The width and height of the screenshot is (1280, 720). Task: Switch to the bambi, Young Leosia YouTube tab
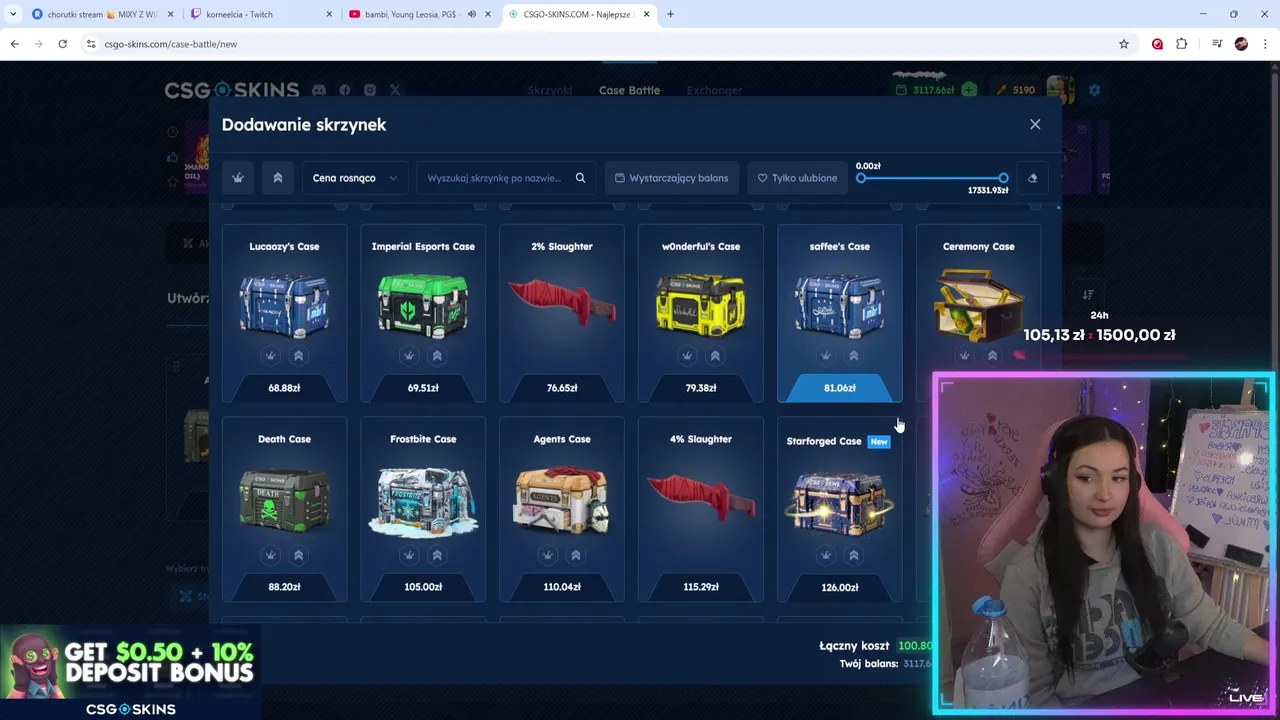tap(420, 14)
